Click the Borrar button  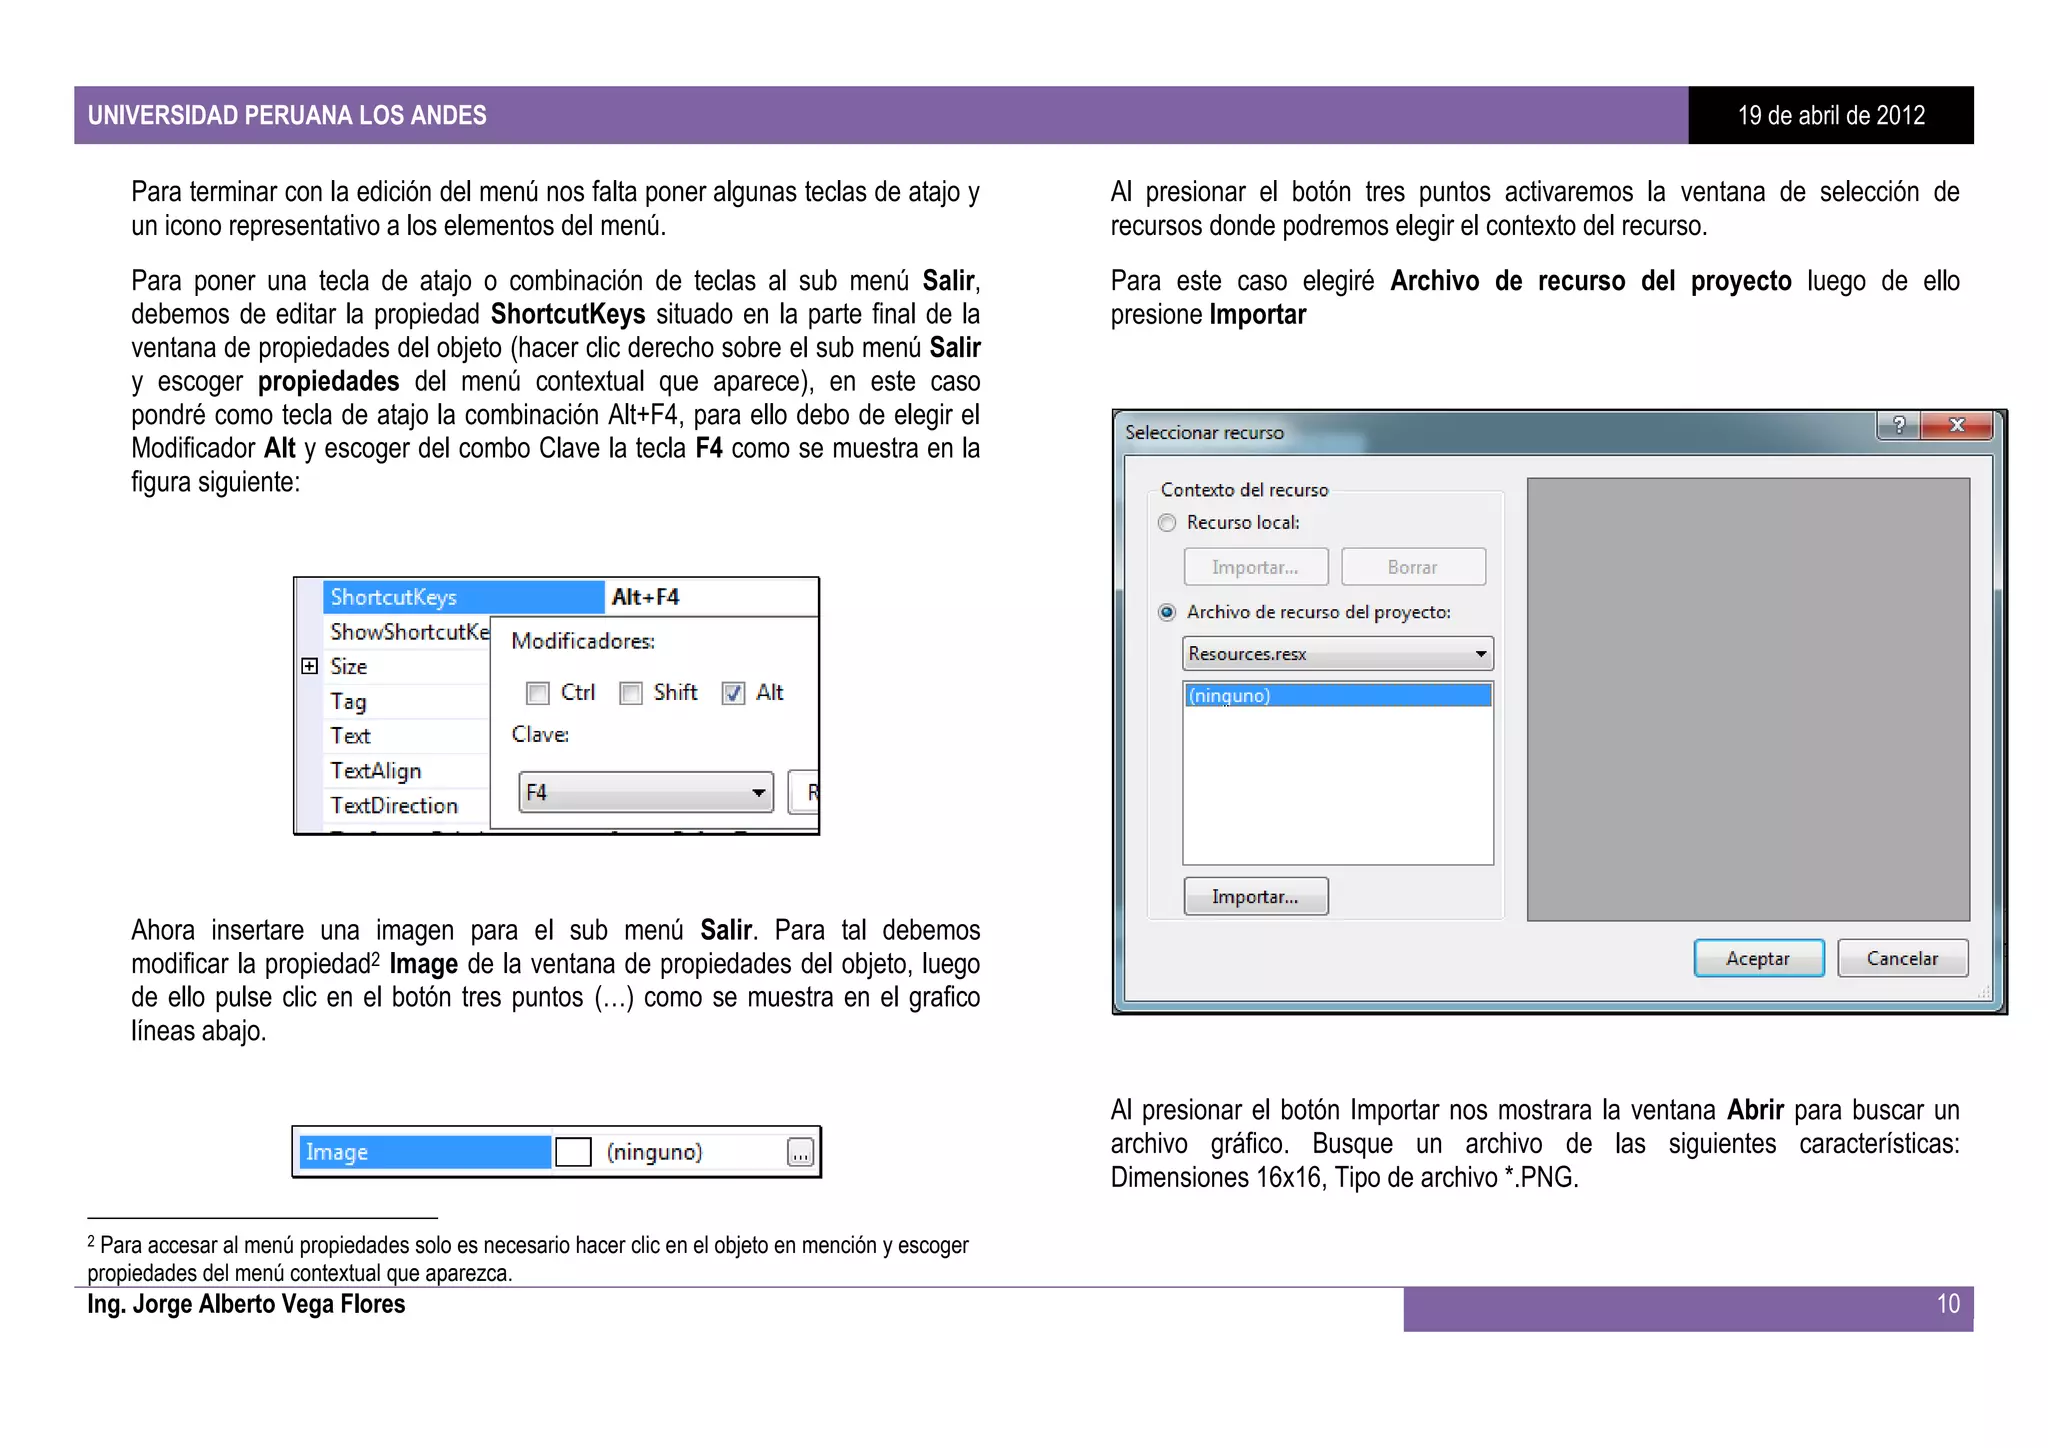1412,567
